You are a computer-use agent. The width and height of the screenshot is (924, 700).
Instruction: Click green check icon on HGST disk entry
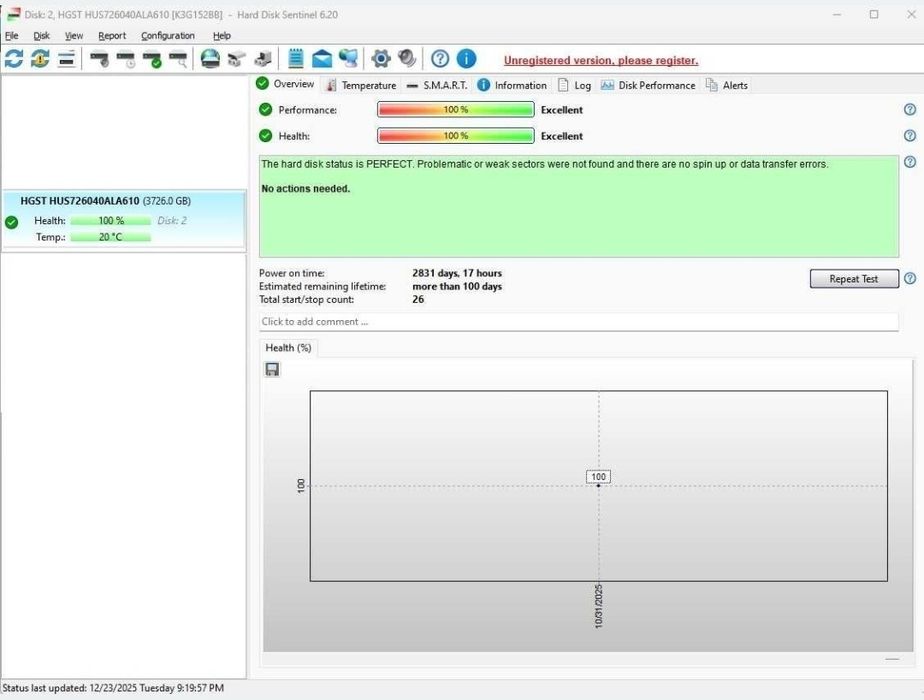click(x=11, y=222)
